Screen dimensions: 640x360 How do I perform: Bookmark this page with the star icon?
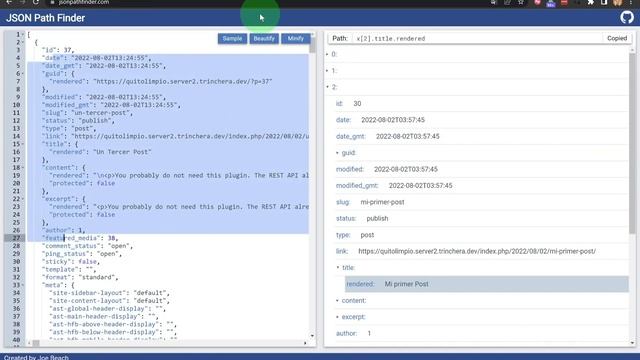pos(521,2)
